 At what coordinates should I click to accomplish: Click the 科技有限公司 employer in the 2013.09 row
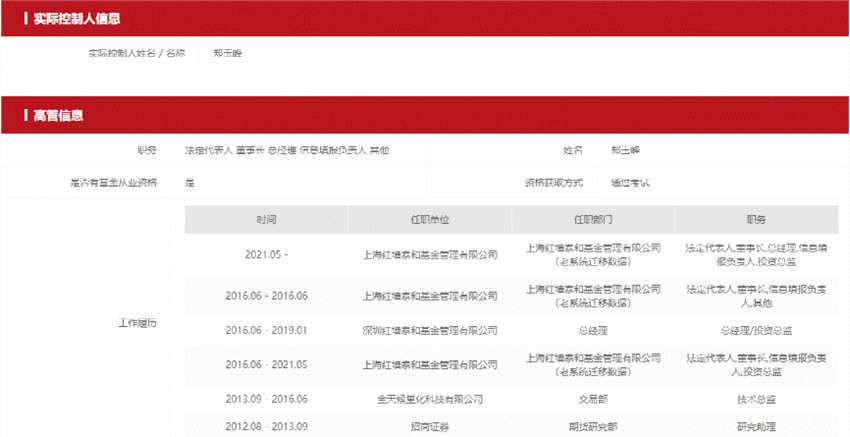tap(430, 399)
